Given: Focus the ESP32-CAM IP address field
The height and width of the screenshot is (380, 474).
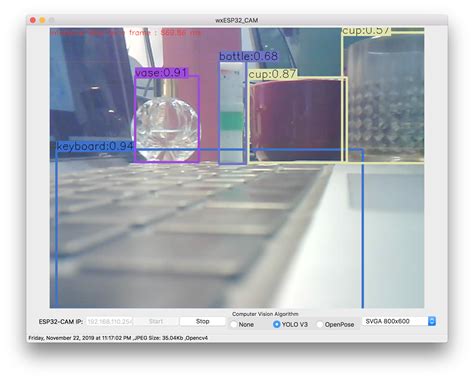Looking at the screenshot, I should pyautogui.click(x=109, y=322).
